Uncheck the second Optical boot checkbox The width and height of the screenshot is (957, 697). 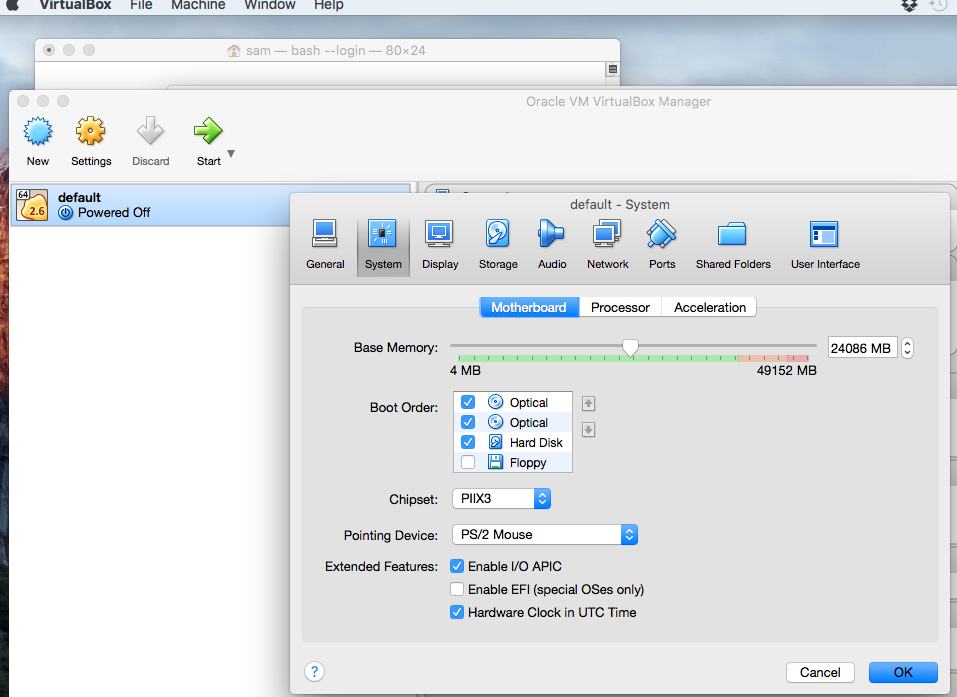coord(468,422)
